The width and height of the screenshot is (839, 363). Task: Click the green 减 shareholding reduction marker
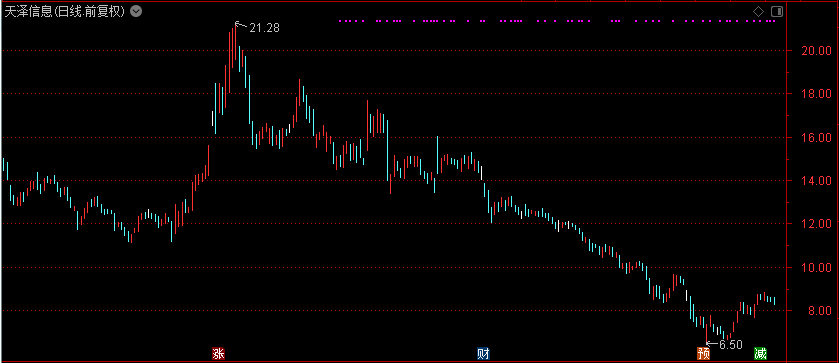(x=760, y=353)
